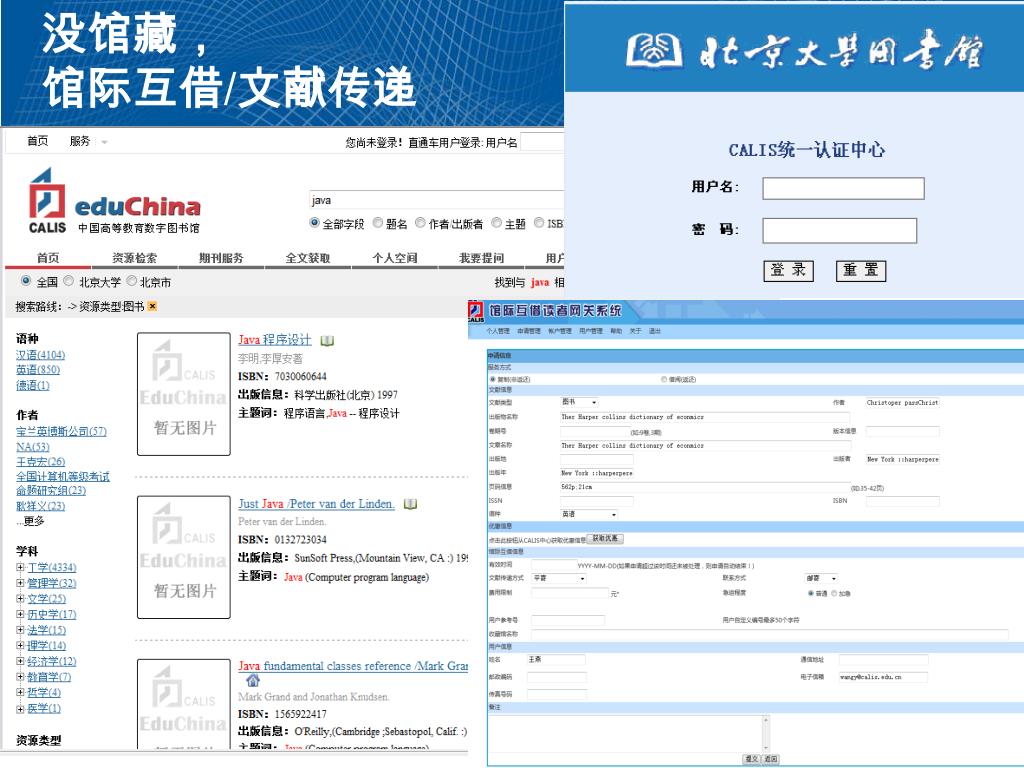Open the 资源检索 navigation tab
Viewport: 1024px width, 768px height.
point(135,258)
